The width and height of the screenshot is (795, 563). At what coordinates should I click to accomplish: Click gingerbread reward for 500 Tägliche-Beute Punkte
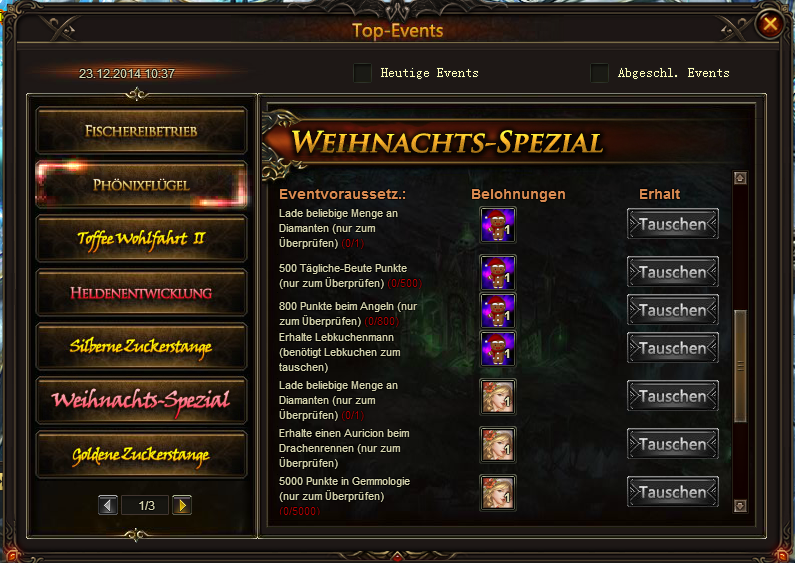click(498, 272)
